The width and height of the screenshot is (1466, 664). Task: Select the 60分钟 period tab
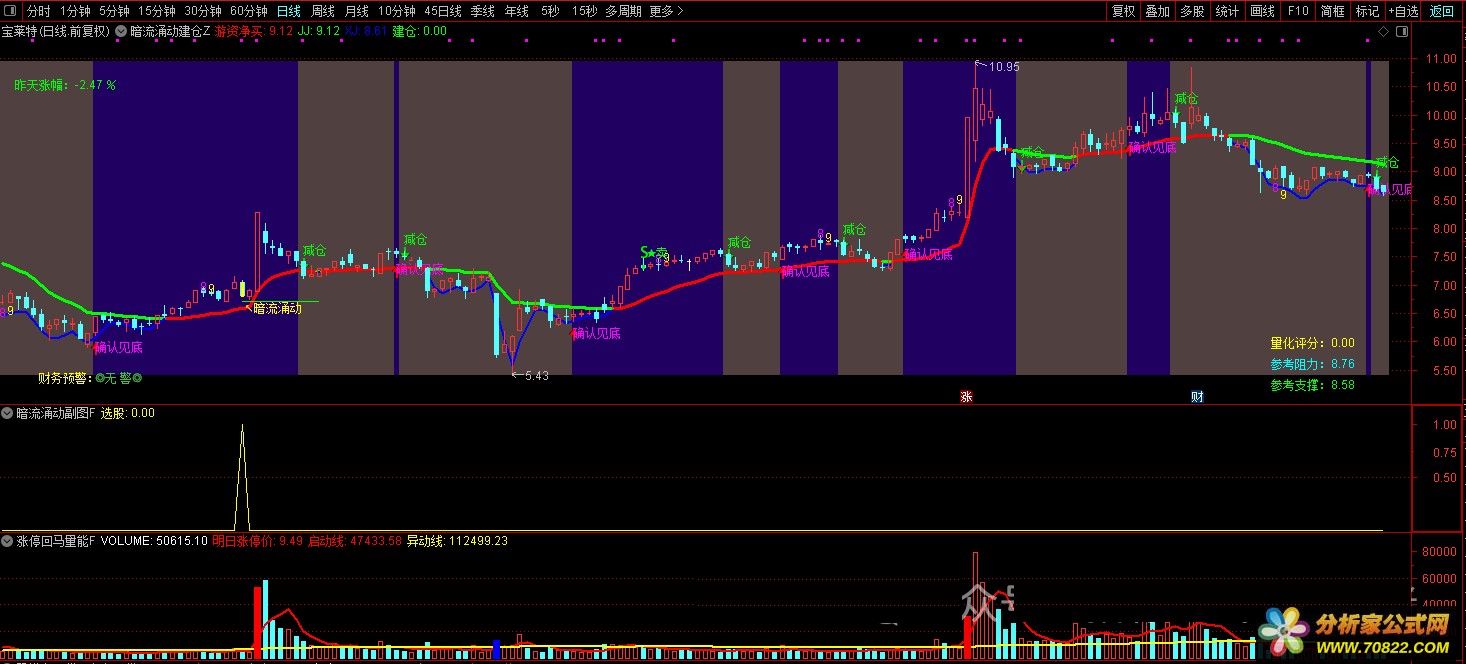click(248, 12)
